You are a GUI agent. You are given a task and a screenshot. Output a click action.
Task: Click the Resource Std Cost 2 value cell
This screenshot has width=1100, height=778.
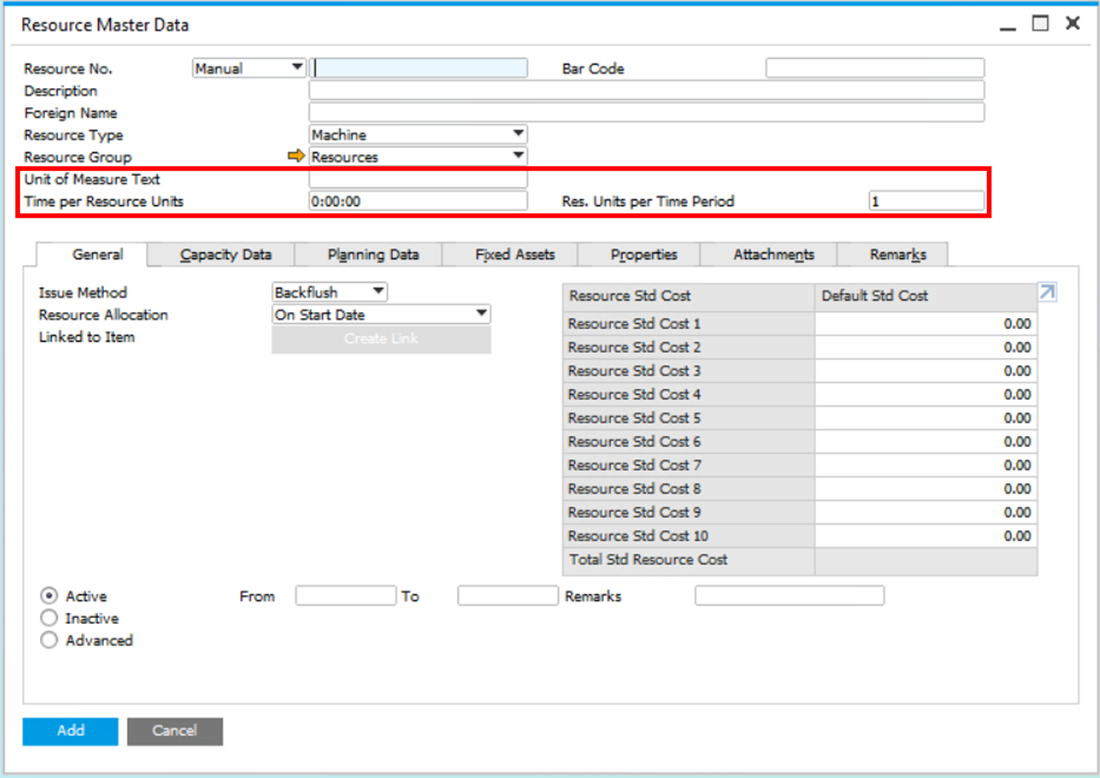coord(925,347)
